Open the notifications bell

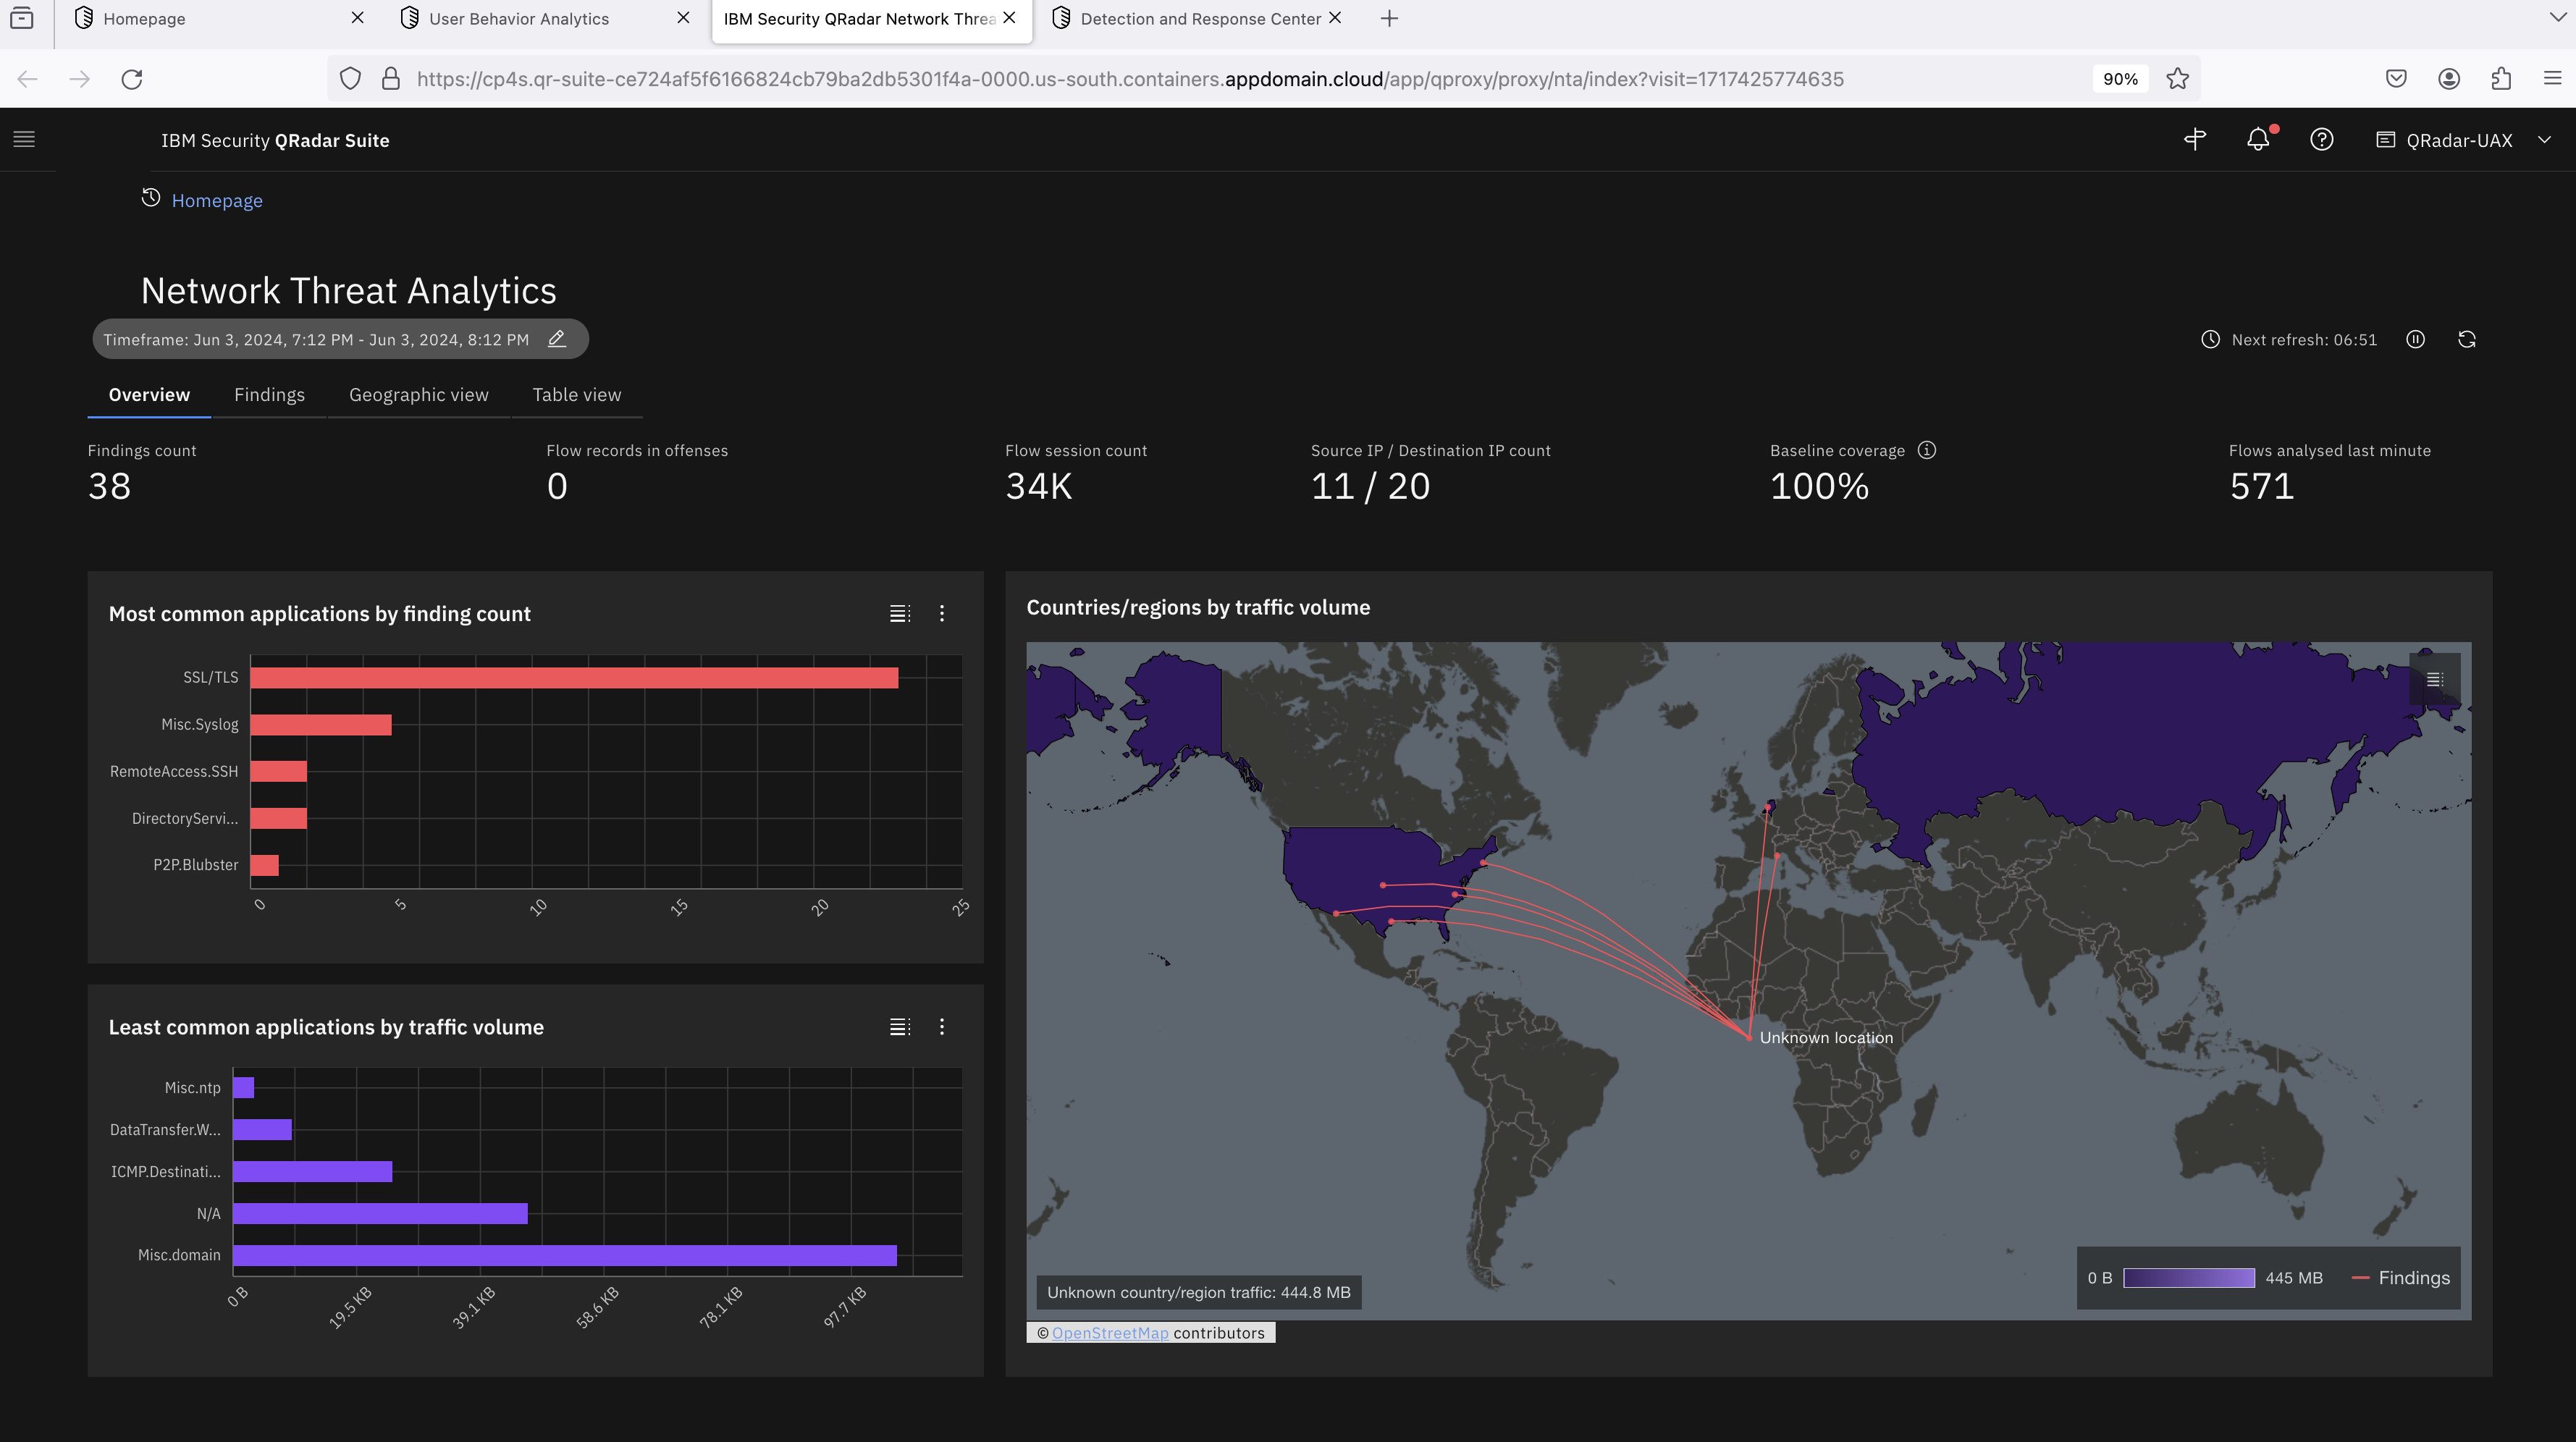coord(2258,140)
